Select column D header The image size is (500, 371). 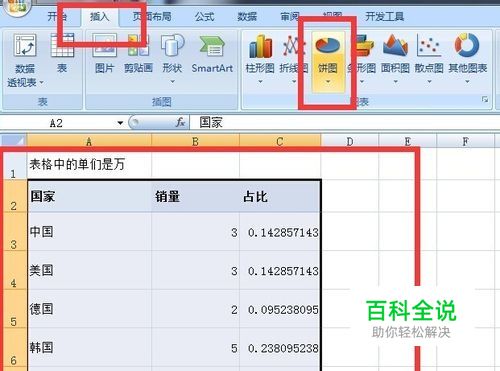coord(350,141)
